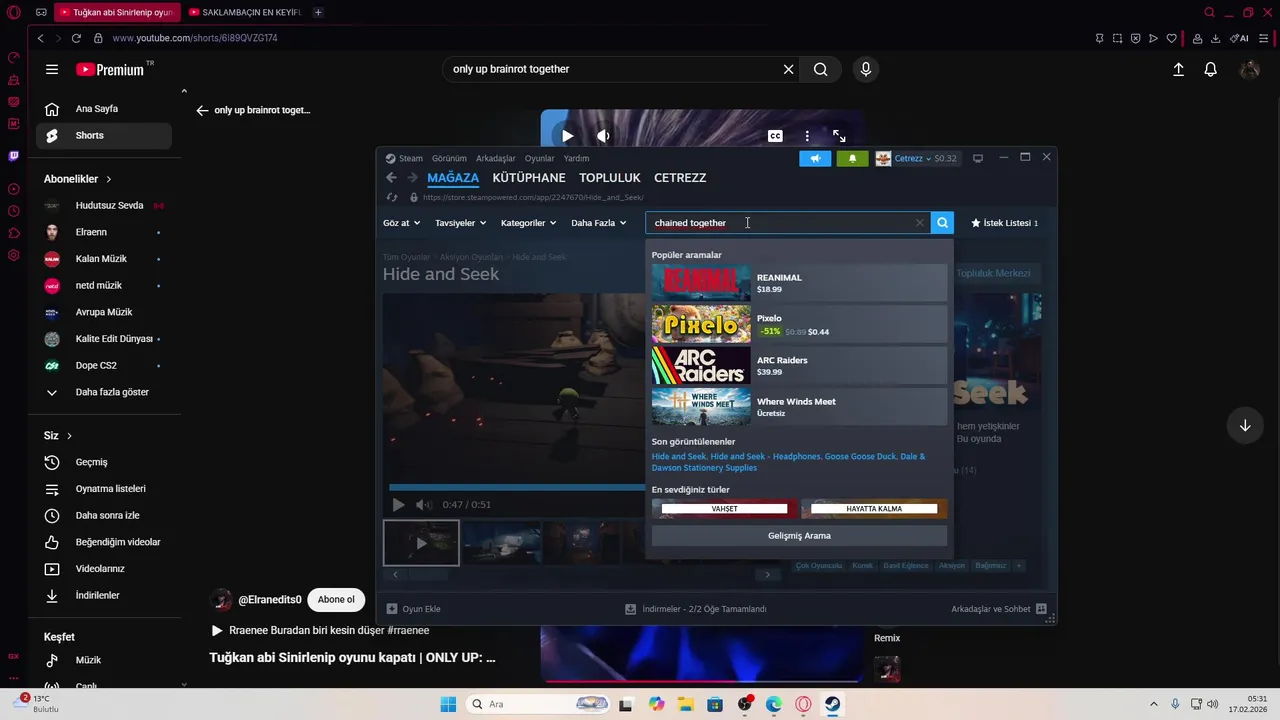The image size is (1280, 720).
Task: Play the Steam trailer video
Action: pyautogui.click(x=398, y=505)
